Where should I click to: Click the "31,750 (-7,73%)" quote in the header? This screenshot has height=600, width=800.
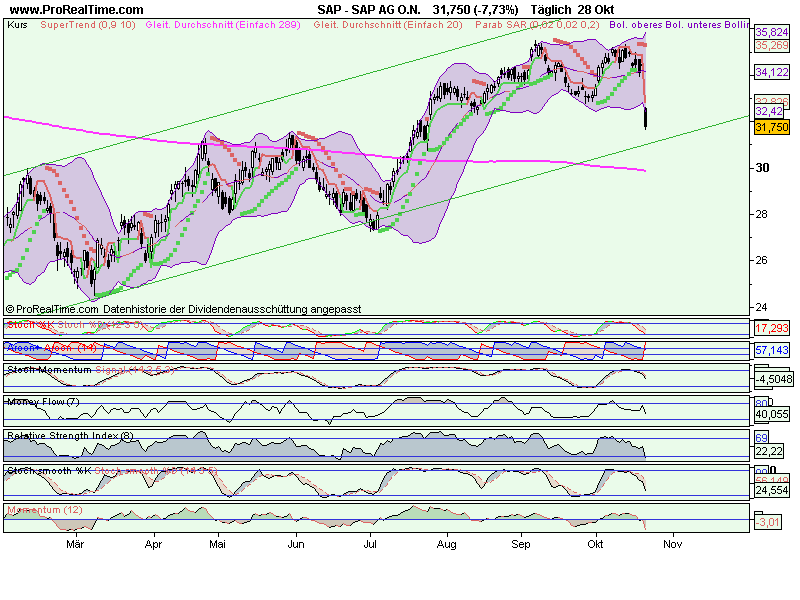pyautogui.click(x=476, y=10)
